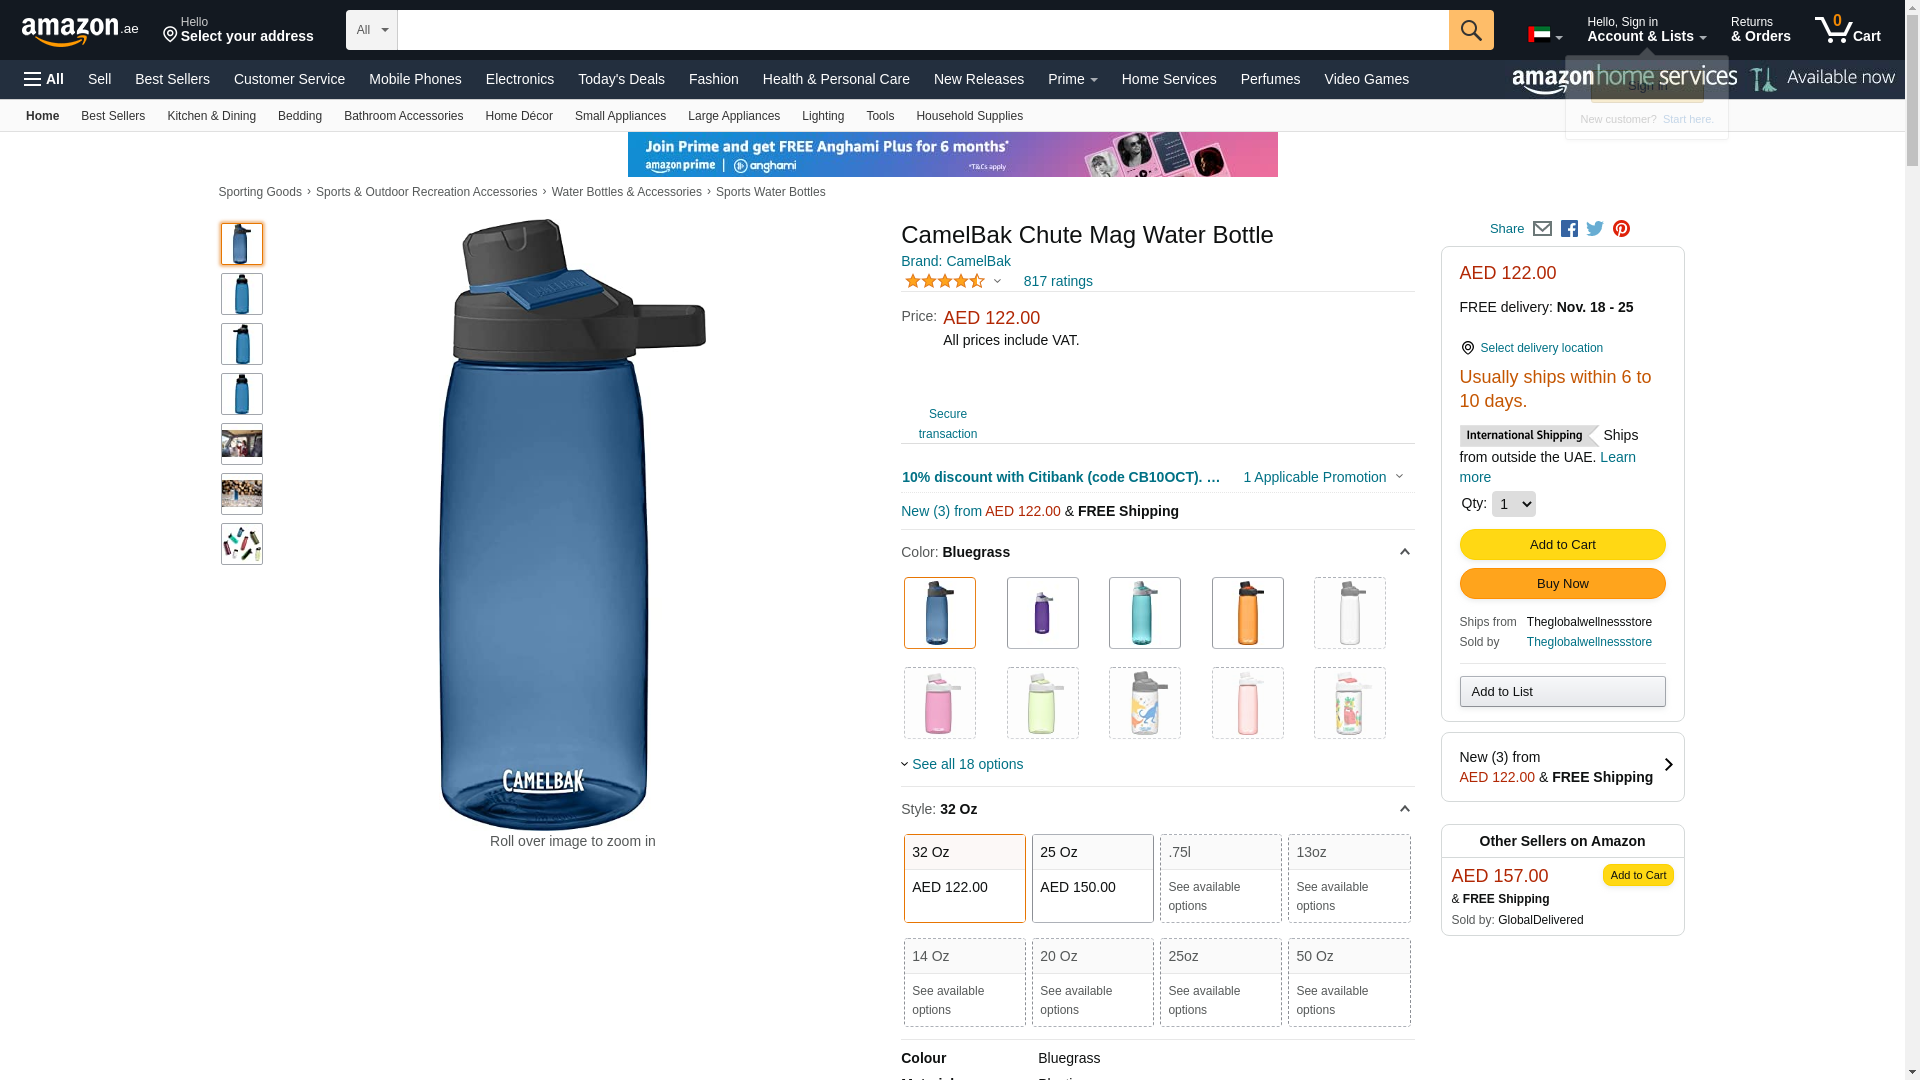Screen dimensions: 1920x1080
Task: Open the All hamburger menu
Action: click(x=44, y=79)
